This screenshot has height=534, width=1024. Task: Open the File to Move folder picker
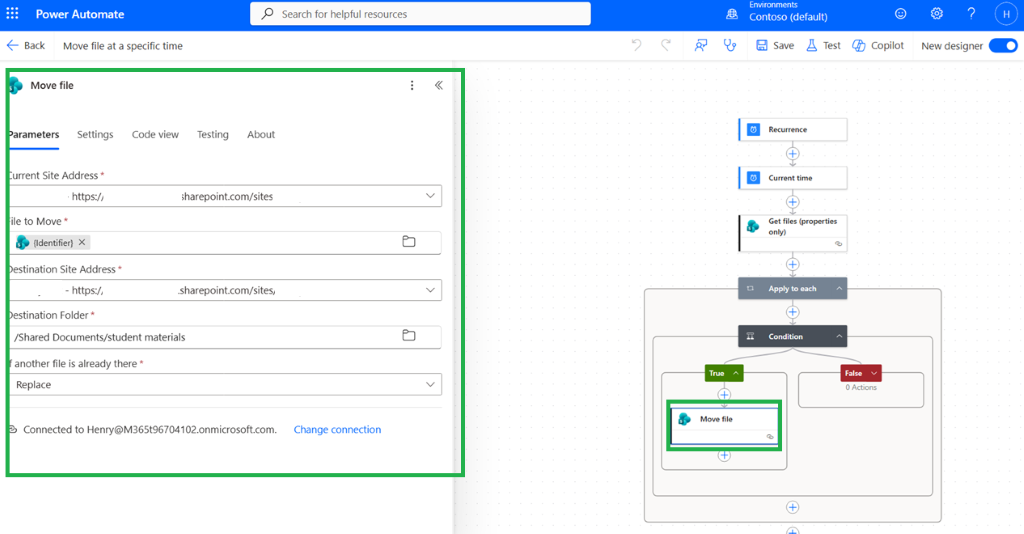coord(409,242)
